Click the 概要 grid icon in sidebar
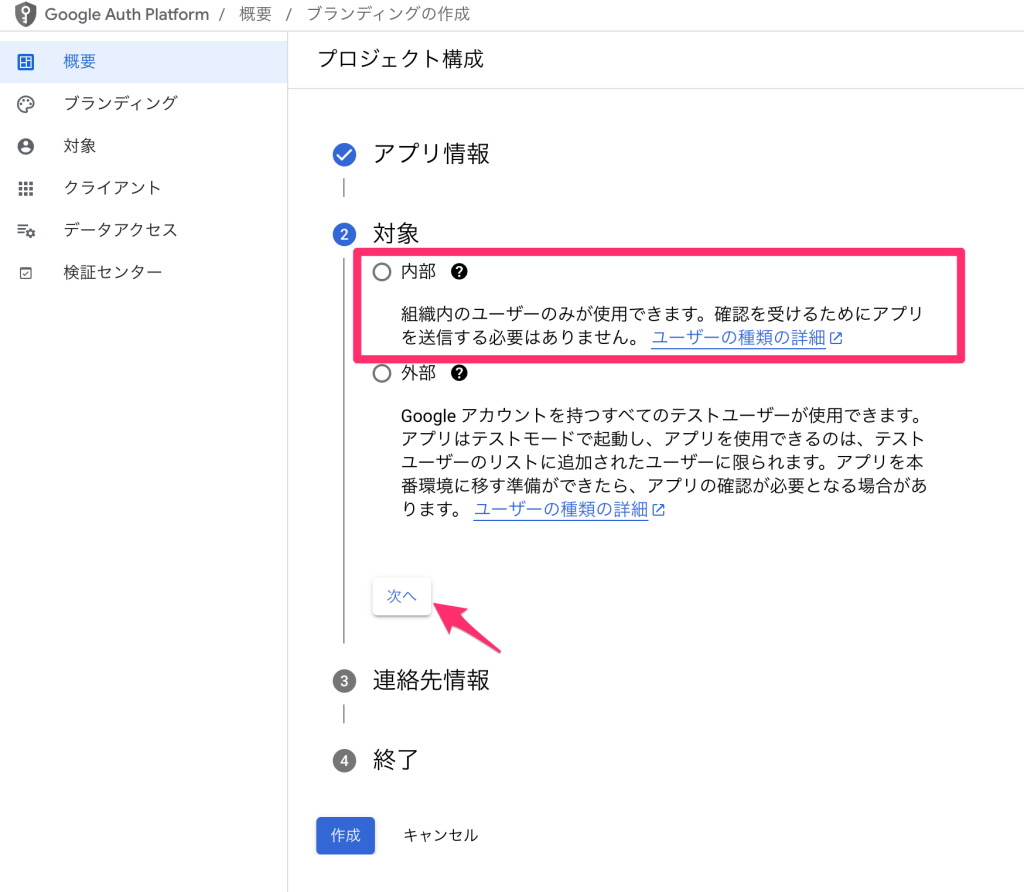Image resolution: width=1024 pixels, height=892 pixels. (x=25, y=62)
